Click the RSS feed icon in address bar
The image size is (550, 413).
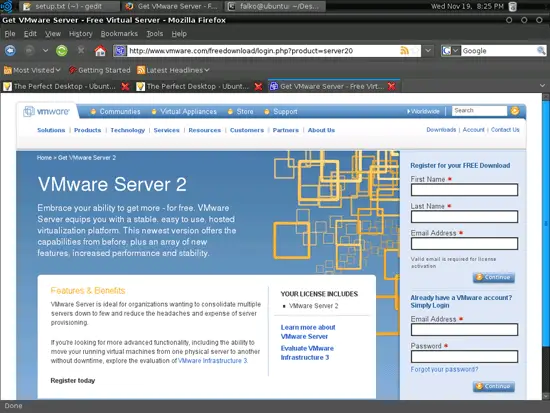pos(404,51)
